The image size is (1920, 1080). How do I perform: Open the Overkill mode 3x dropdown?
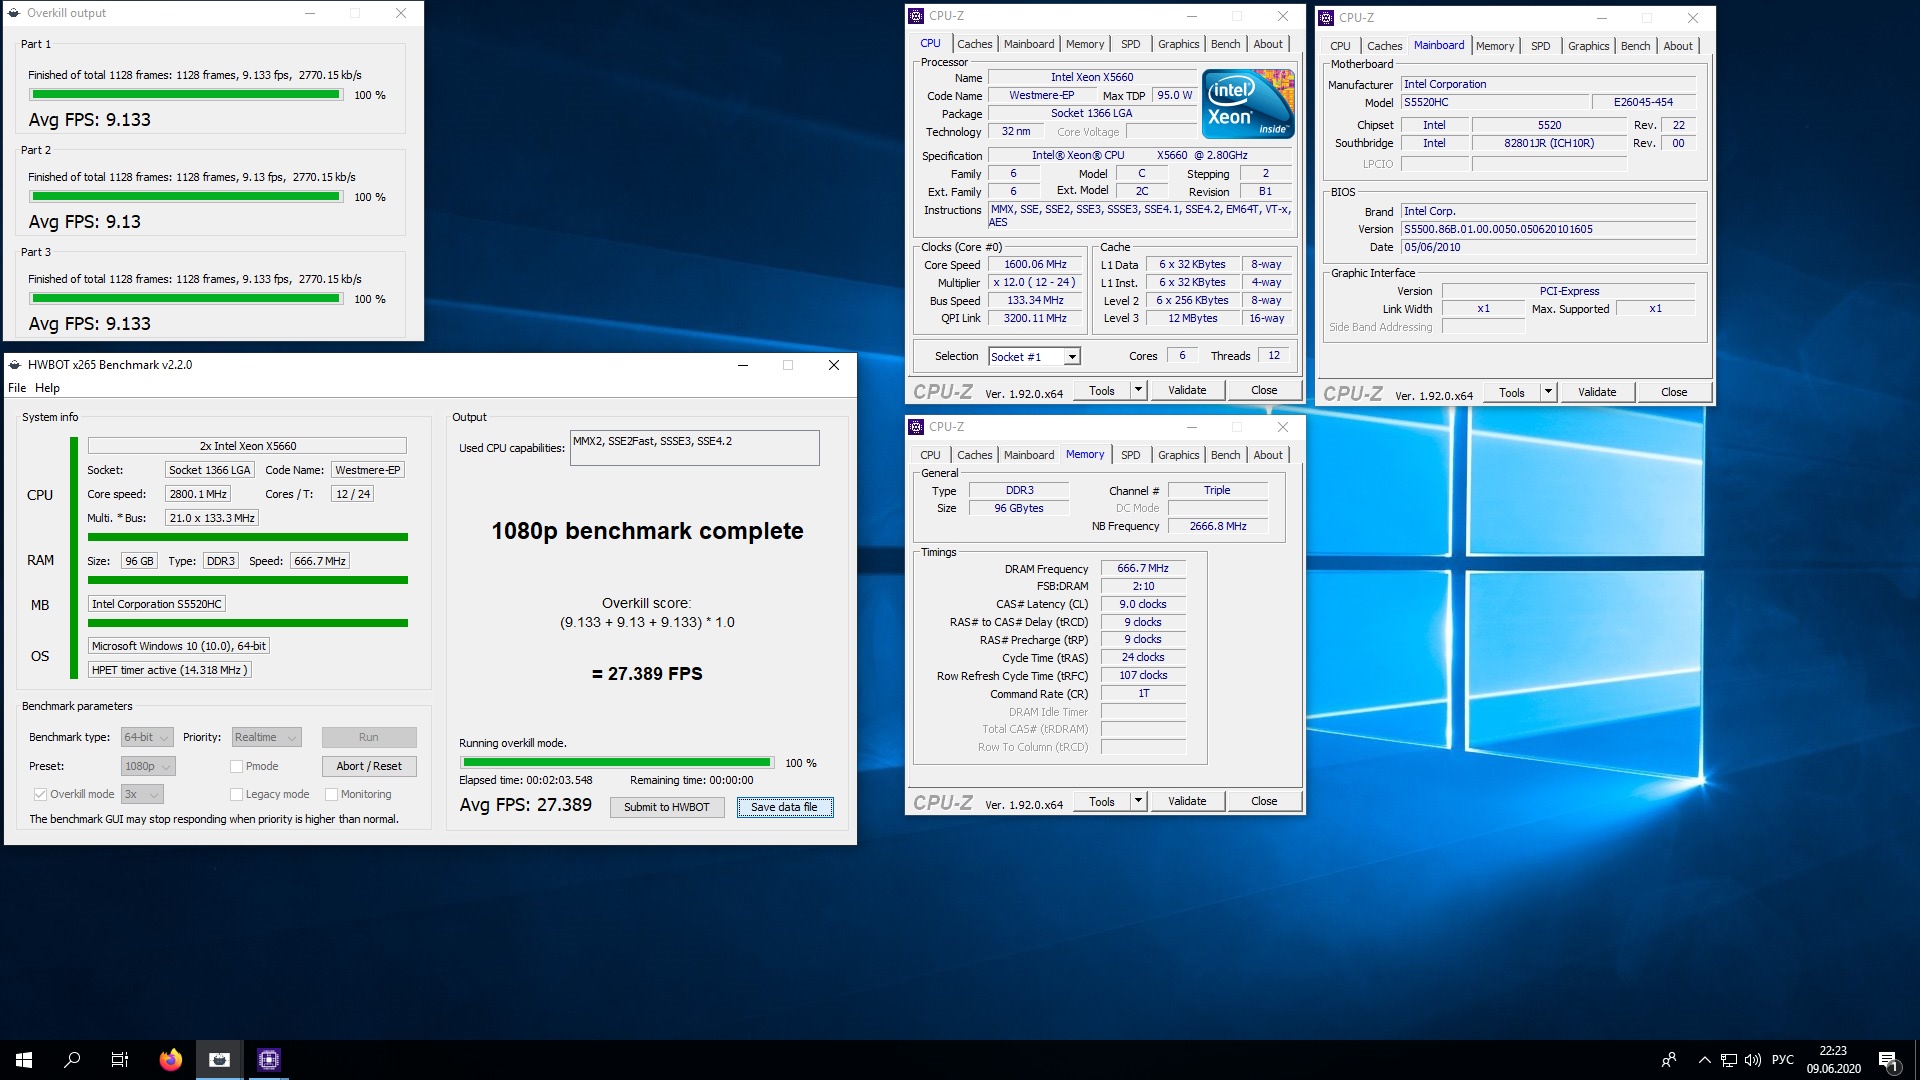pos(142,795)
